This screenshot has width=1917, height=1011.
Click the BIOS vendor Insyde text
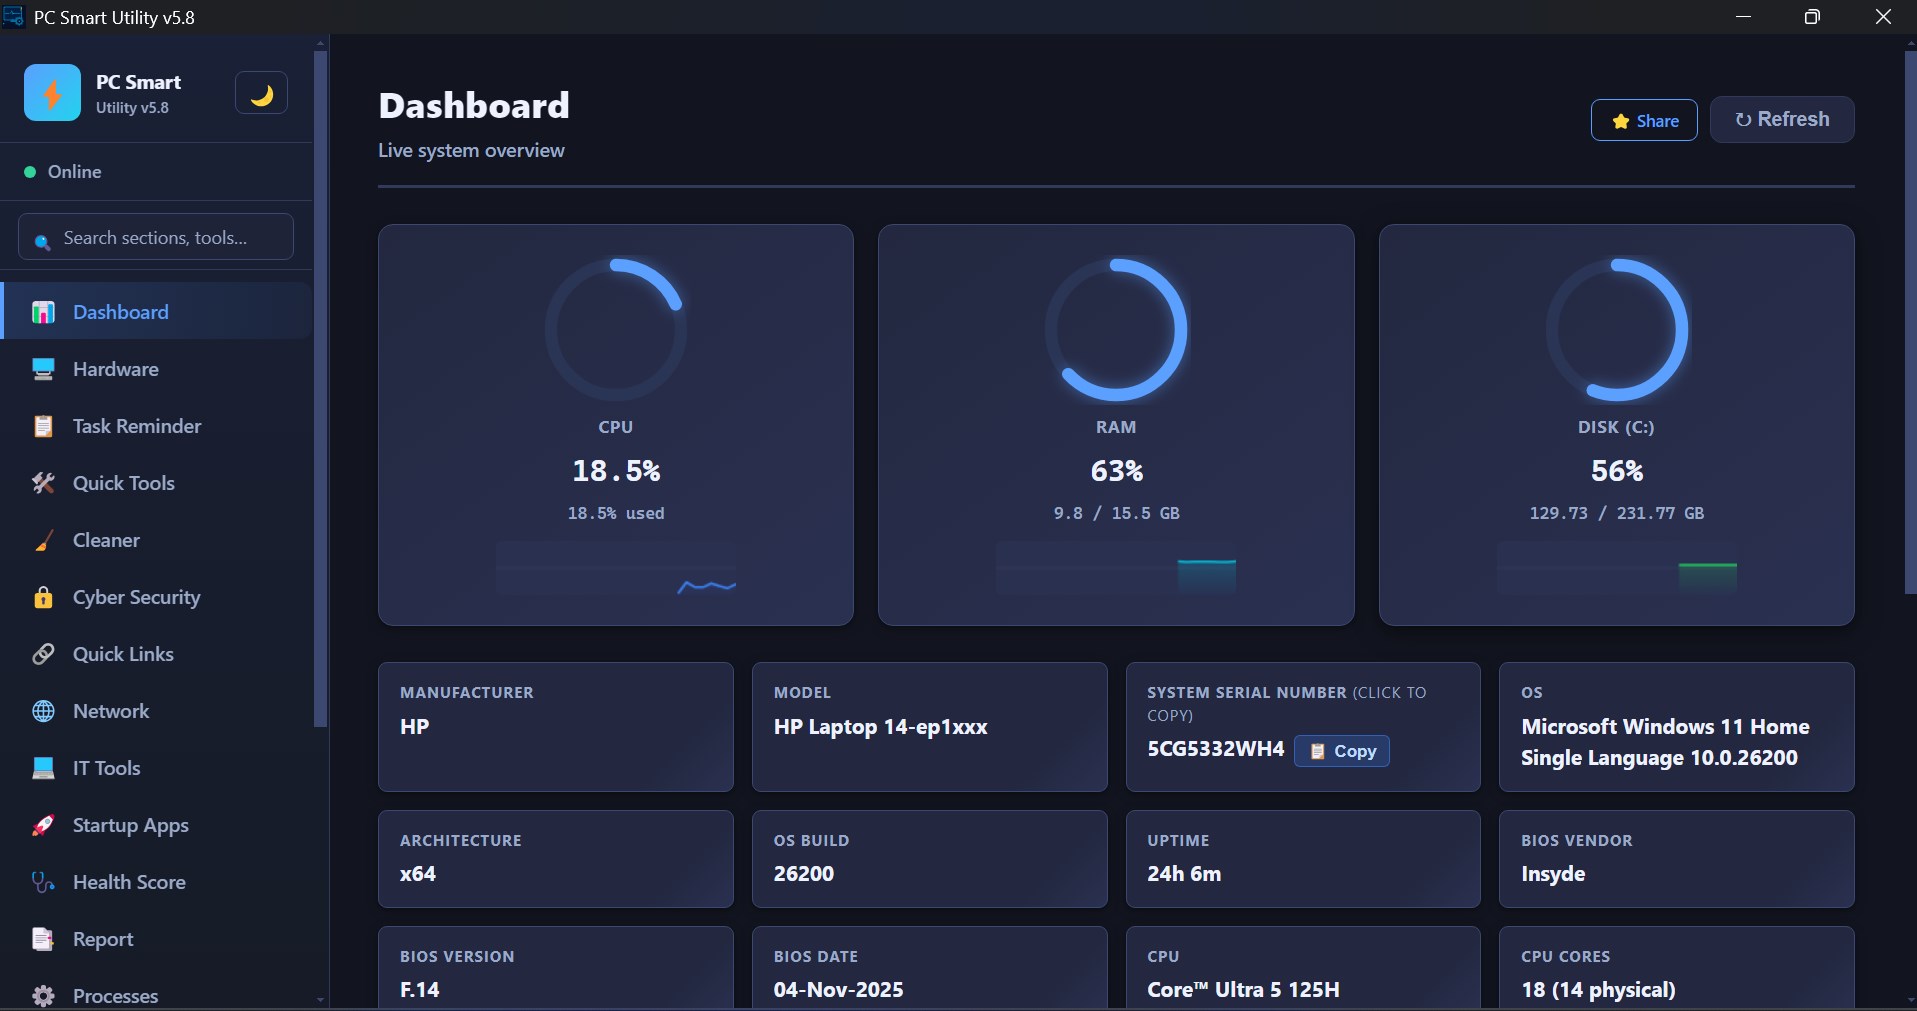coord(1553,873)
